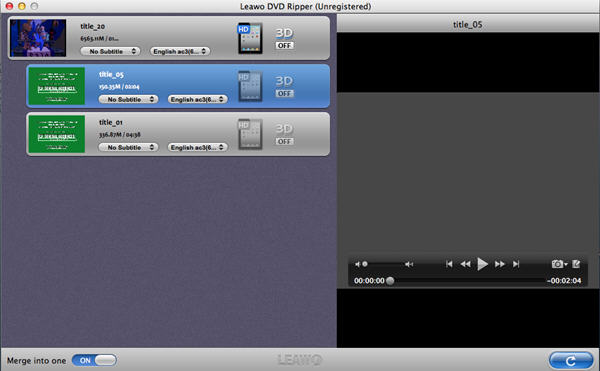The height and width of the screenshot is (371, 600).
Task: Click the edit video icon in the player
Action: coord(576,264)
